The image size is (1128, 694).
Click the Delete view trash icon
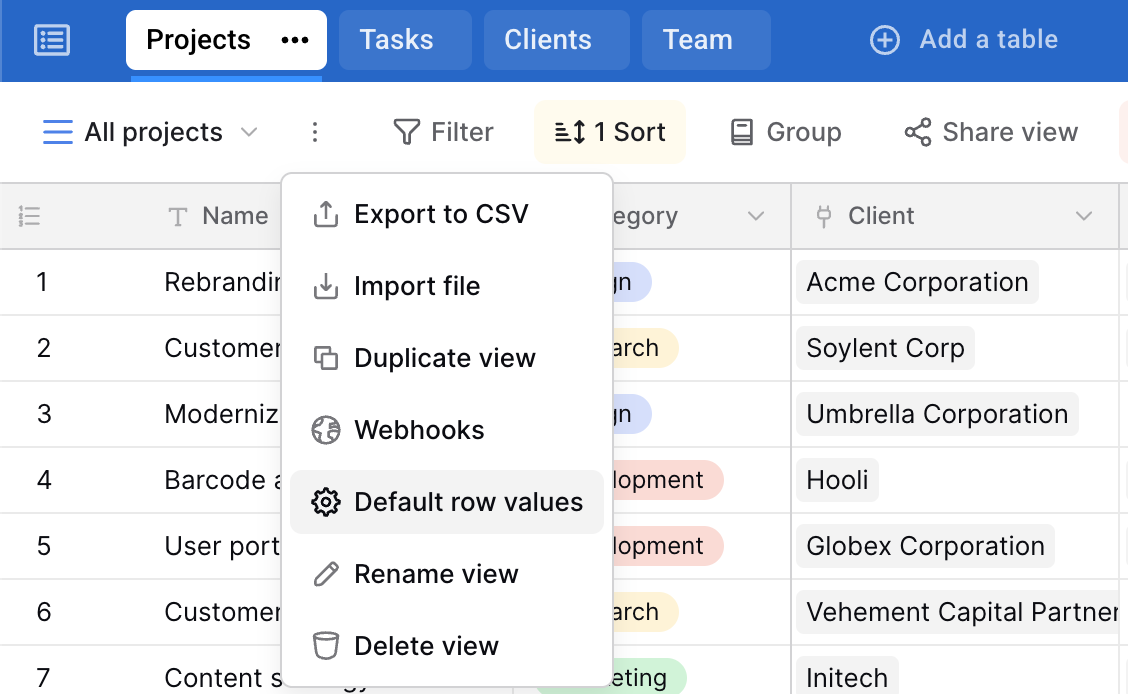[x=326, y=646]
